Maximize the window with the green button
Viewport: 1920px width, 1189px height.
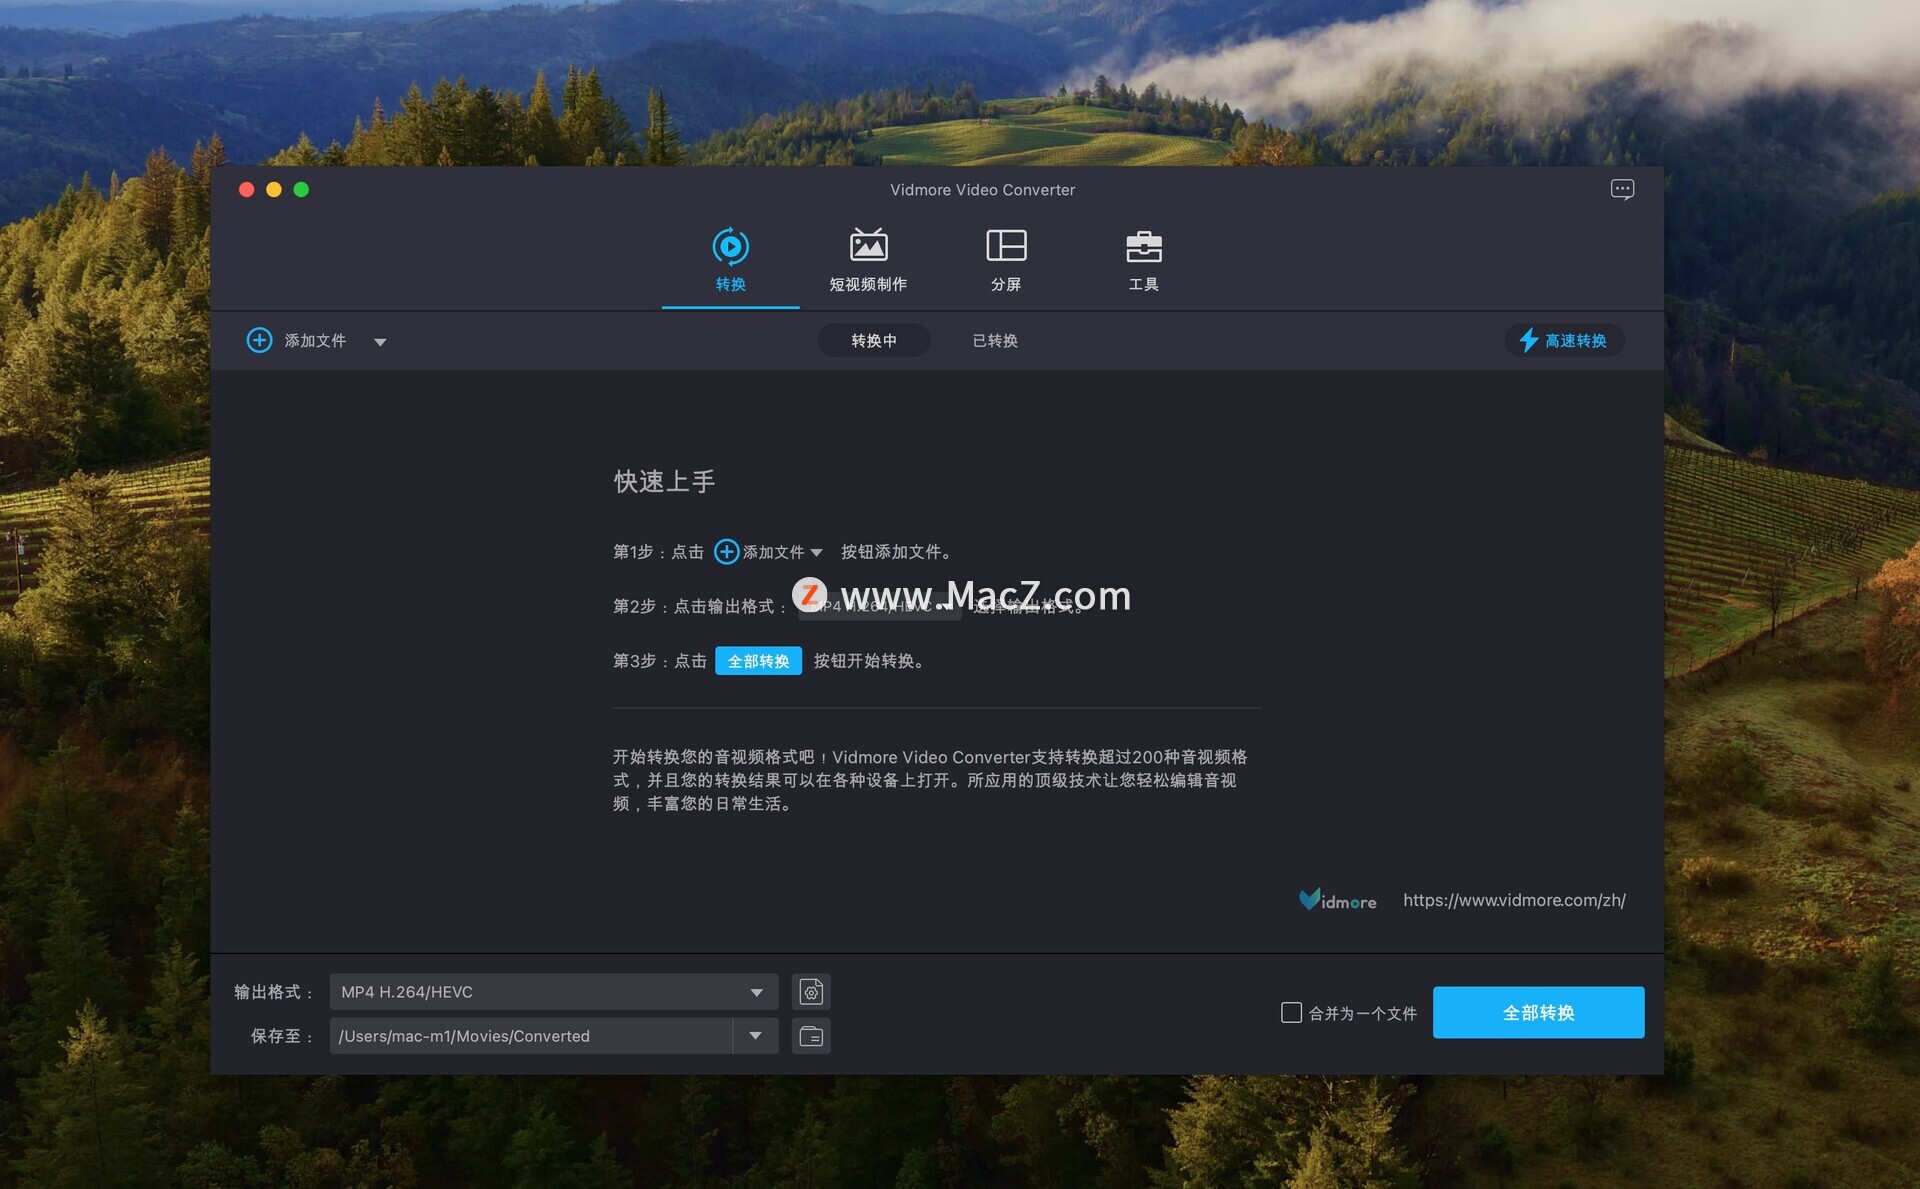(x=301, y=189)
